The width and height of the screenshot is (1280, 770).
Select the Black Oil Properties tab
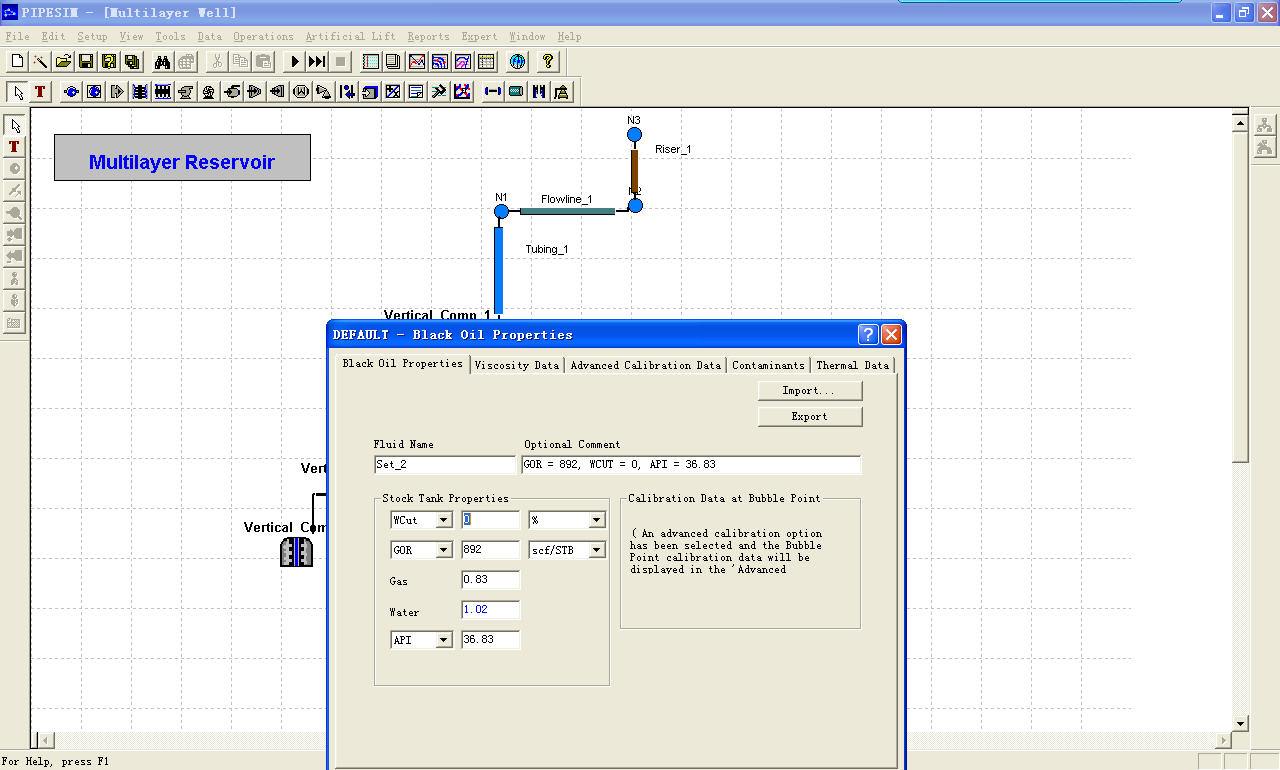tap(402, 363)
